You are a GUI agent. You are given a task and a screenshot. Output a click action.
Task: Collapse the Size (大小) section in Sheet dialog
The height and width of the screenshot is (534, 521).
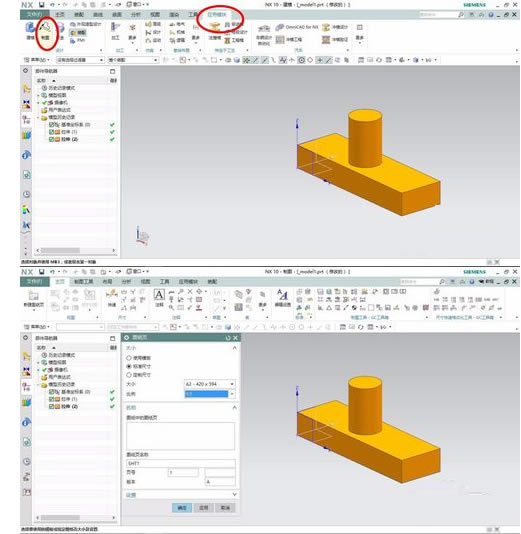pos(234,348)
